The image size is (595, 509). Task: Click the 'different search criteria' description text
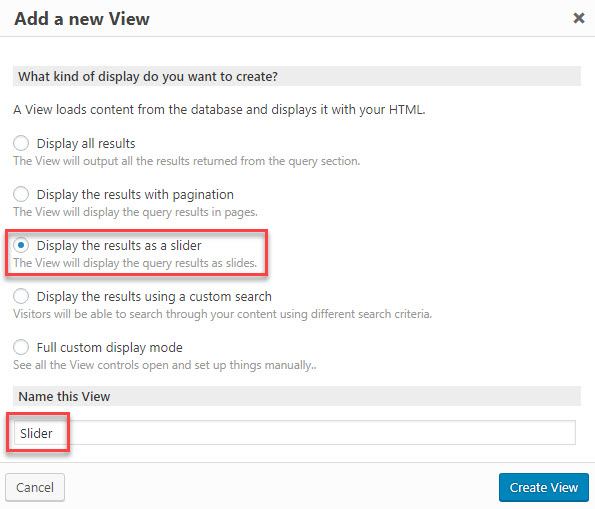(222, 314)
